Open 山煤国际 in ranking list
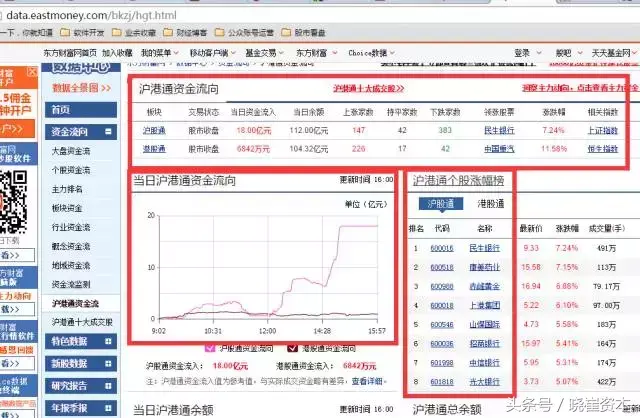 pos(484,325)
